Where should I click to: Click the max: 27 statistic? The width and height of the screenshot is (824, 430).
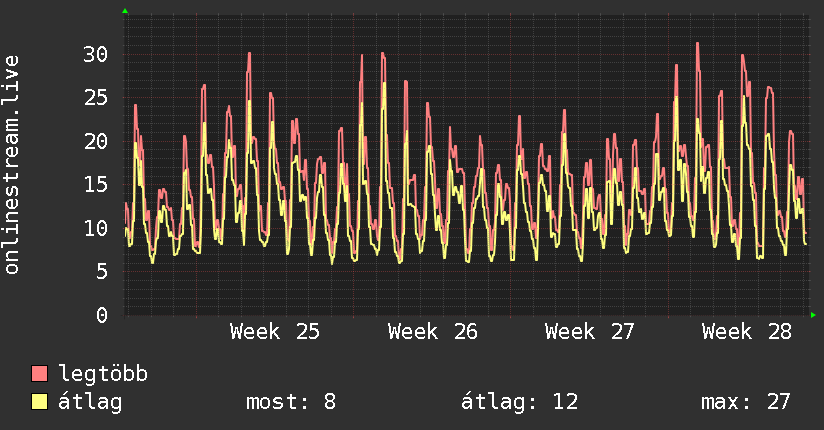[x=746, y=402]
